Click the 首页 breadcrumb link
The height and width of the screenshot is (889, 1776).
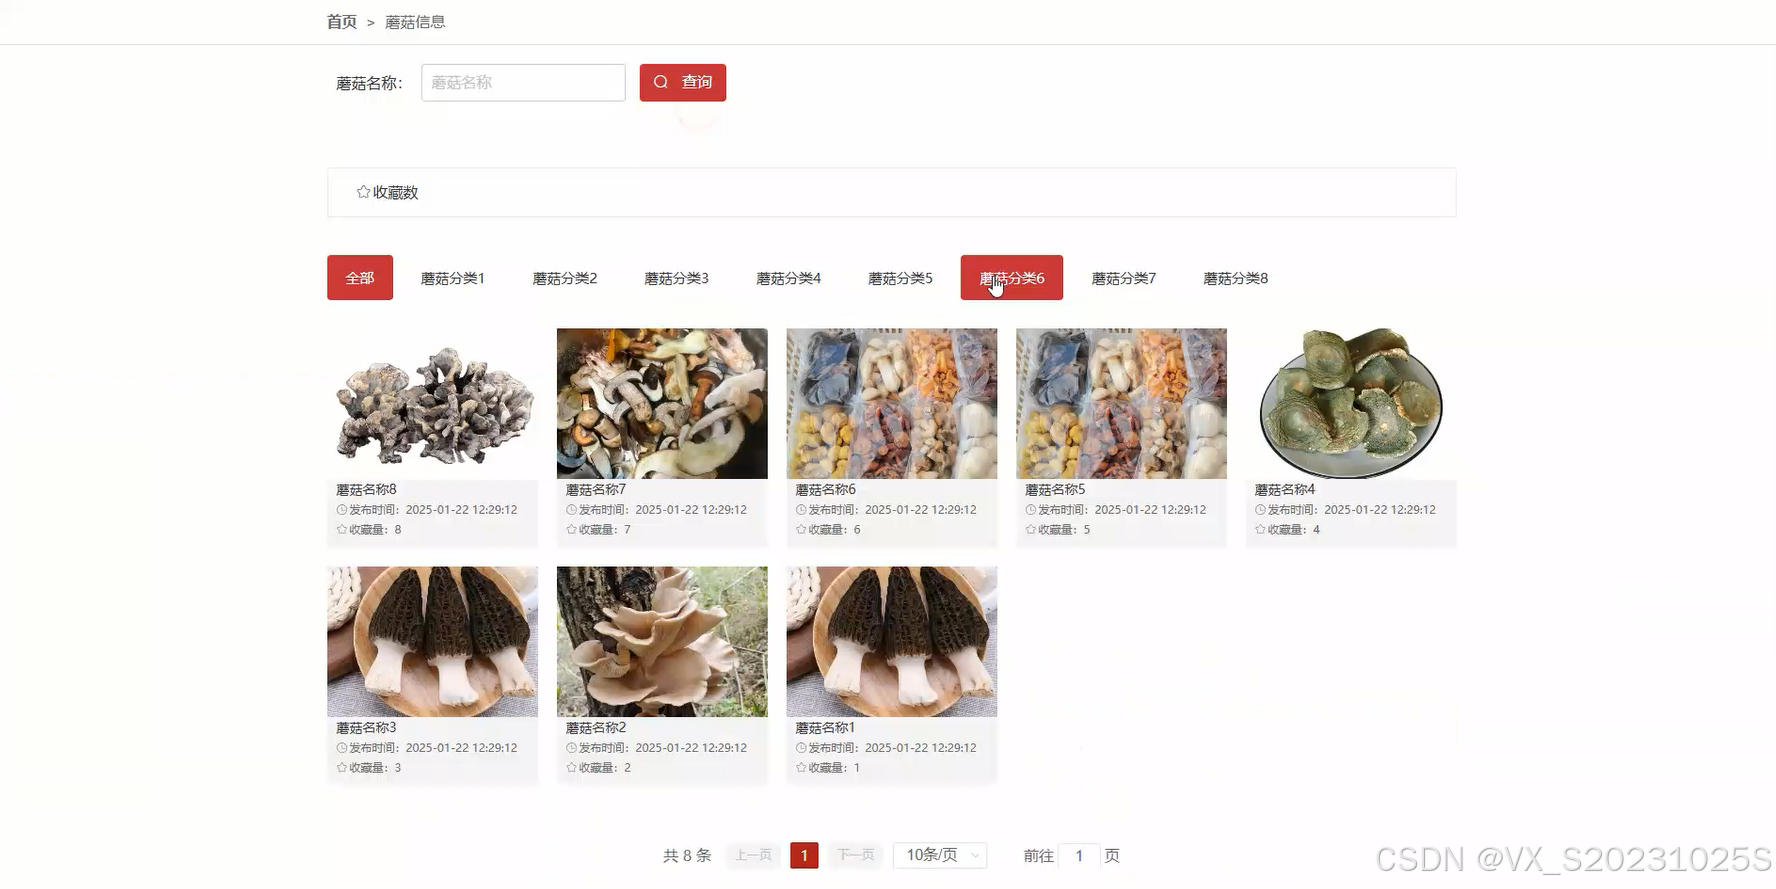342,22
